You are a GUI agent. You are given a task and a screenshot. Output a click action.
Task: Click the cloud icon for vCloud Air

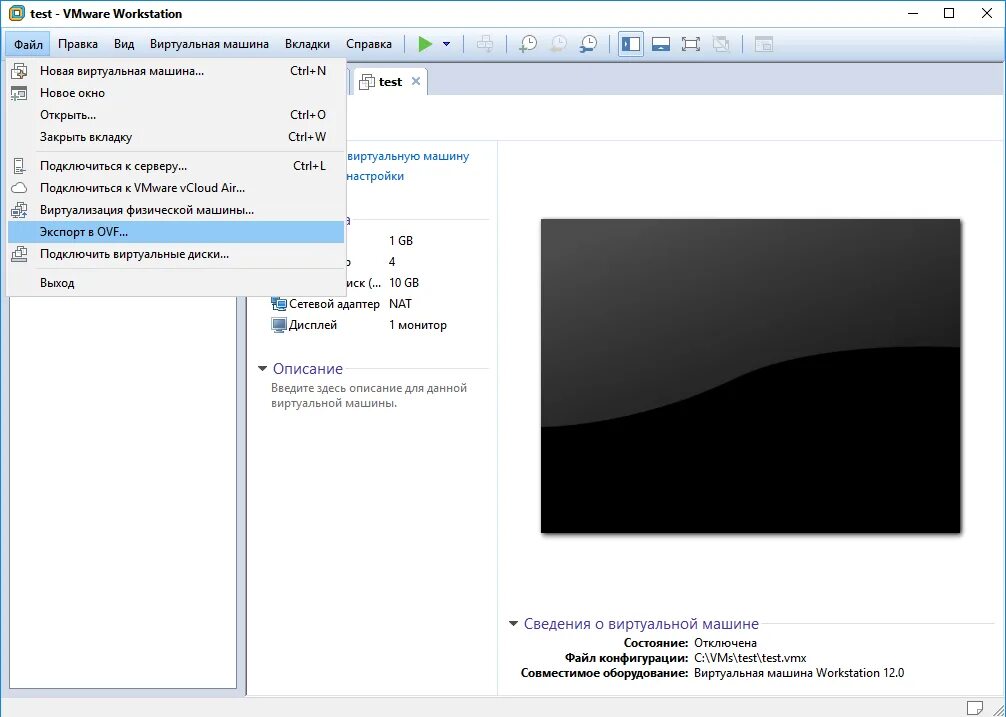[x=19, y=188]
